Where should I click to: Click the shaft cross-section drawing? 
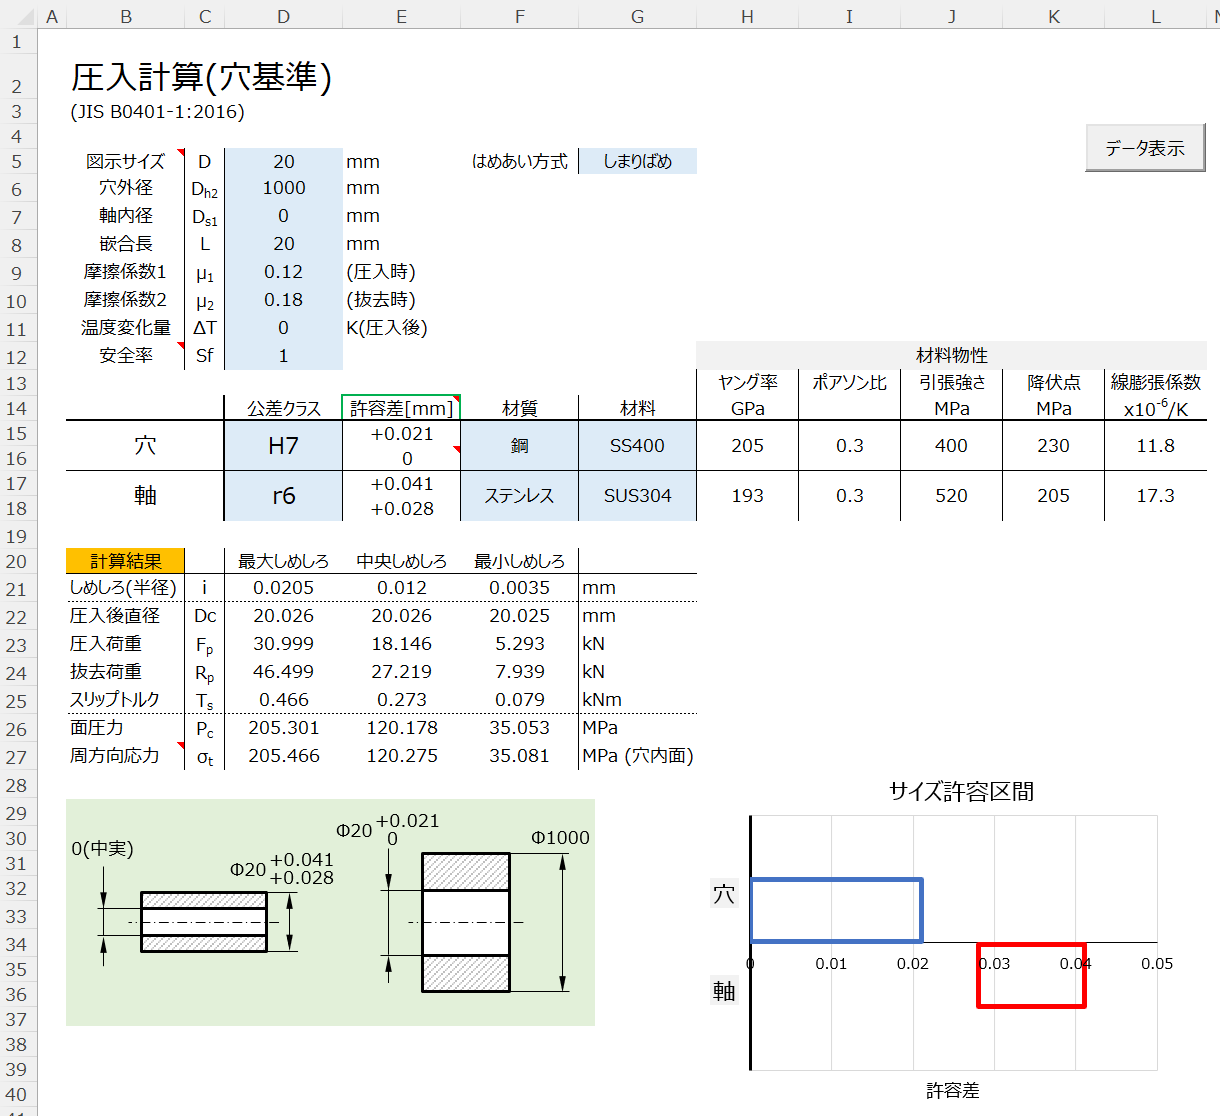[204, 922]
